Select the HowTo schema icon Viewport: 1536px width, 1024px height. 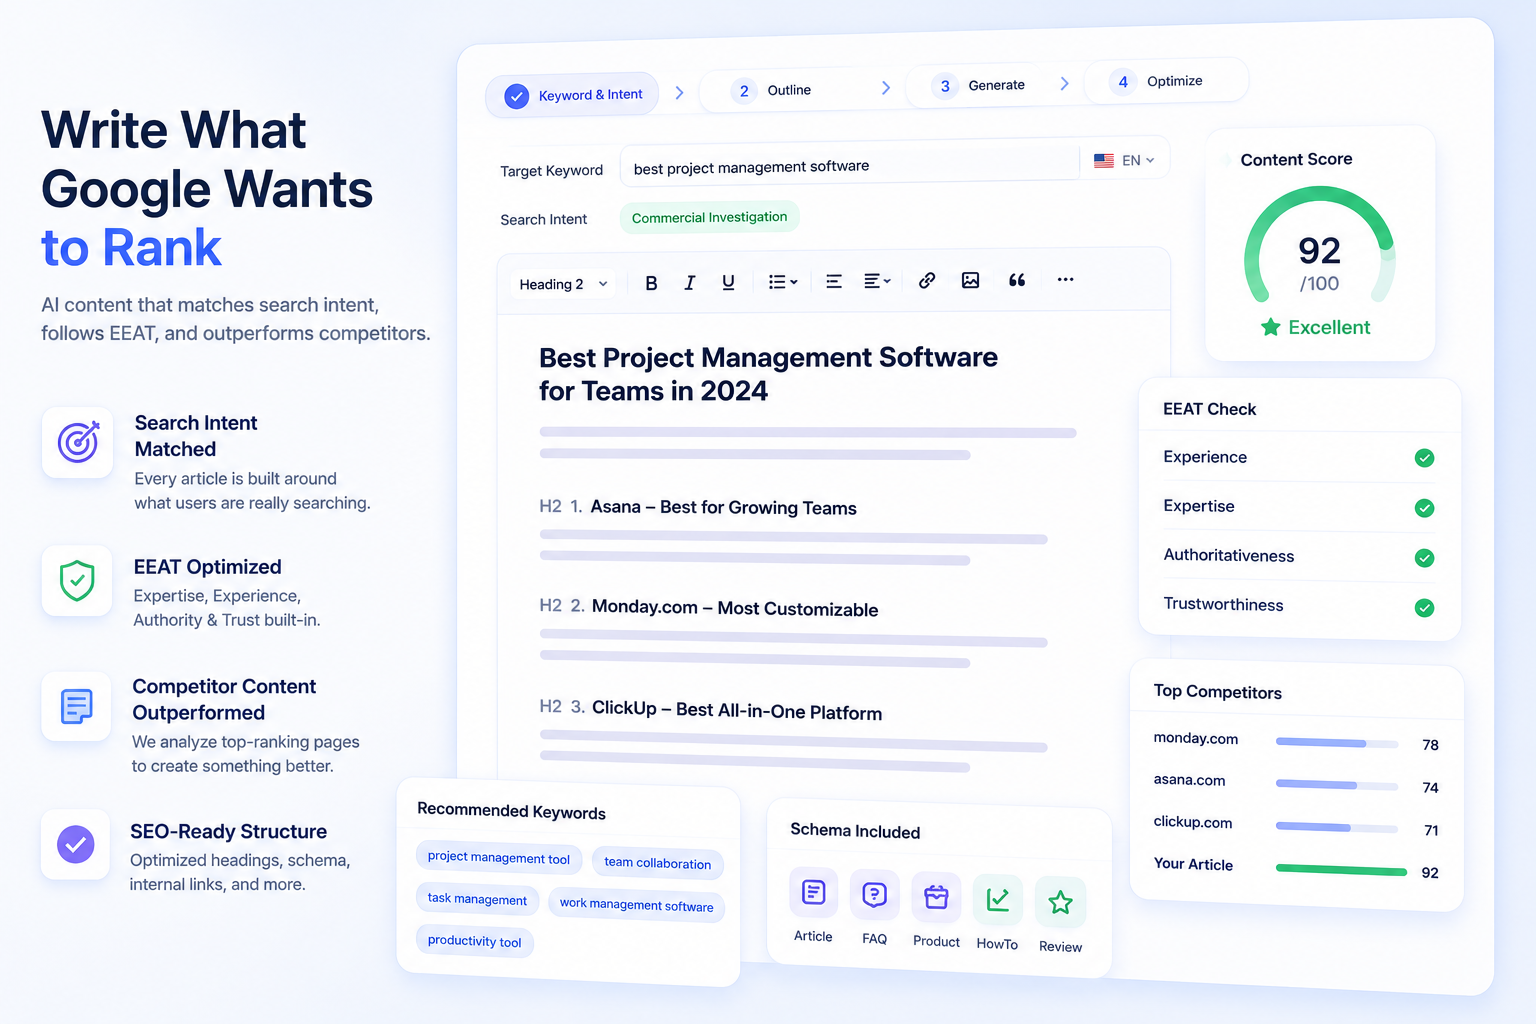click(997, 900)
